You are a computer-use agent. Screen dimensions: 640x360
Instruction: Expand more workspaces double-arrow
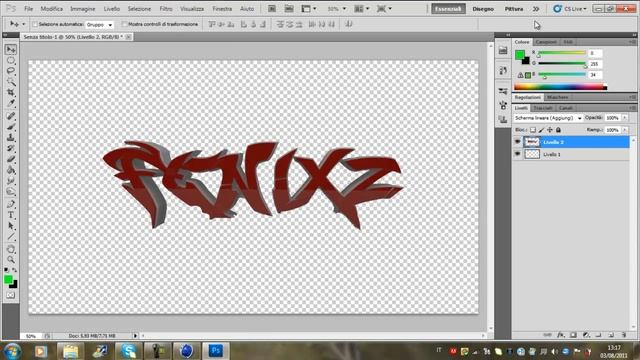(536, 9)
